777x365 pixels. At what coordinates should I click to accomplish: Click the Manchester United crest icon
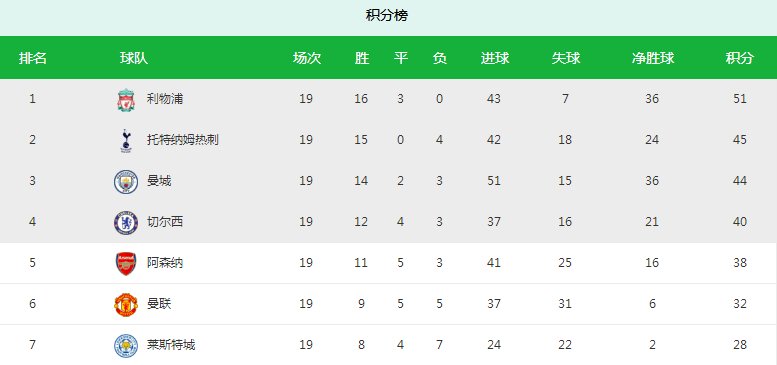point(126,305)
